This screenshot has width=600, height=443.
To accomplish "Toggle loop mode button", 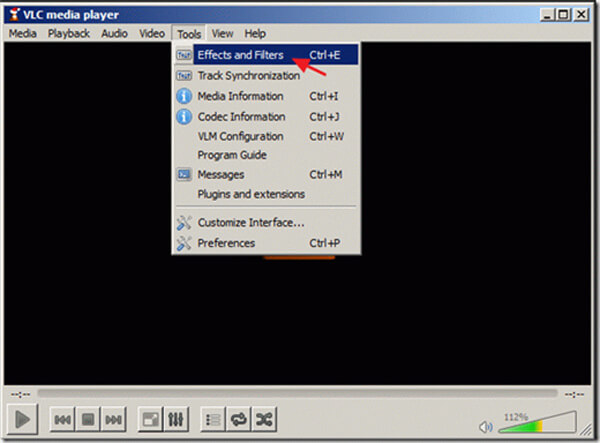I will 238,420.
